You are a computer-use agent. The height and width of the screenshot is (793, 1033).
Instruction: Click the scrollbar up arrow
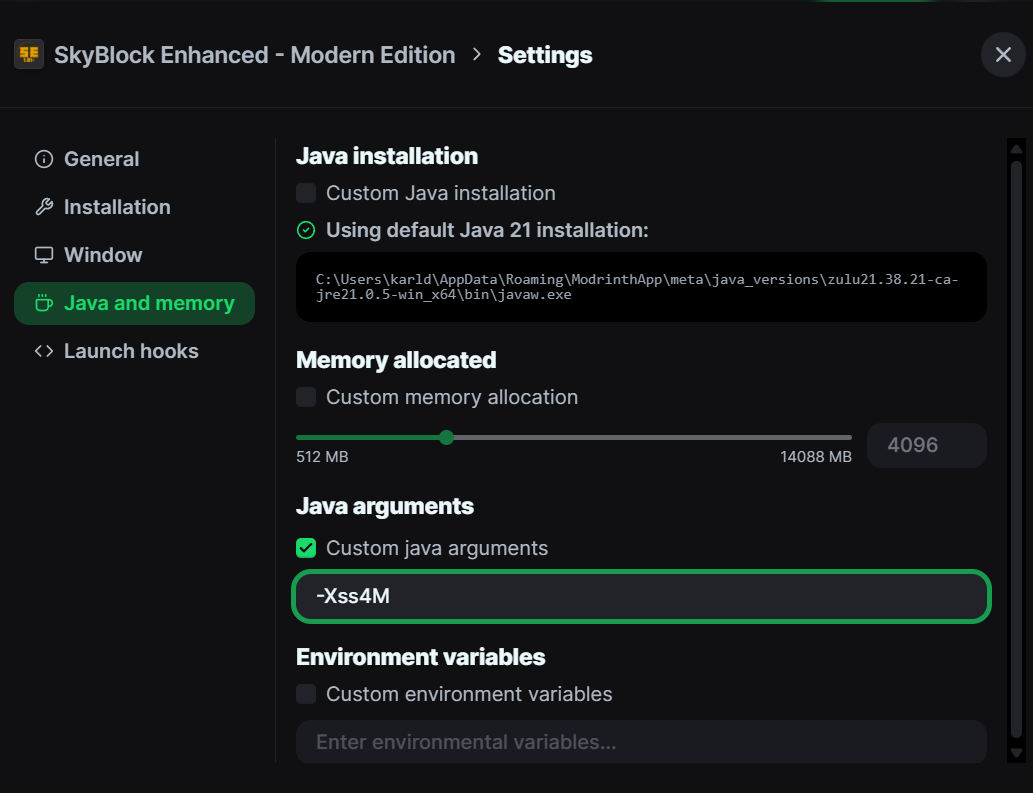click(x=1017, y=148)
